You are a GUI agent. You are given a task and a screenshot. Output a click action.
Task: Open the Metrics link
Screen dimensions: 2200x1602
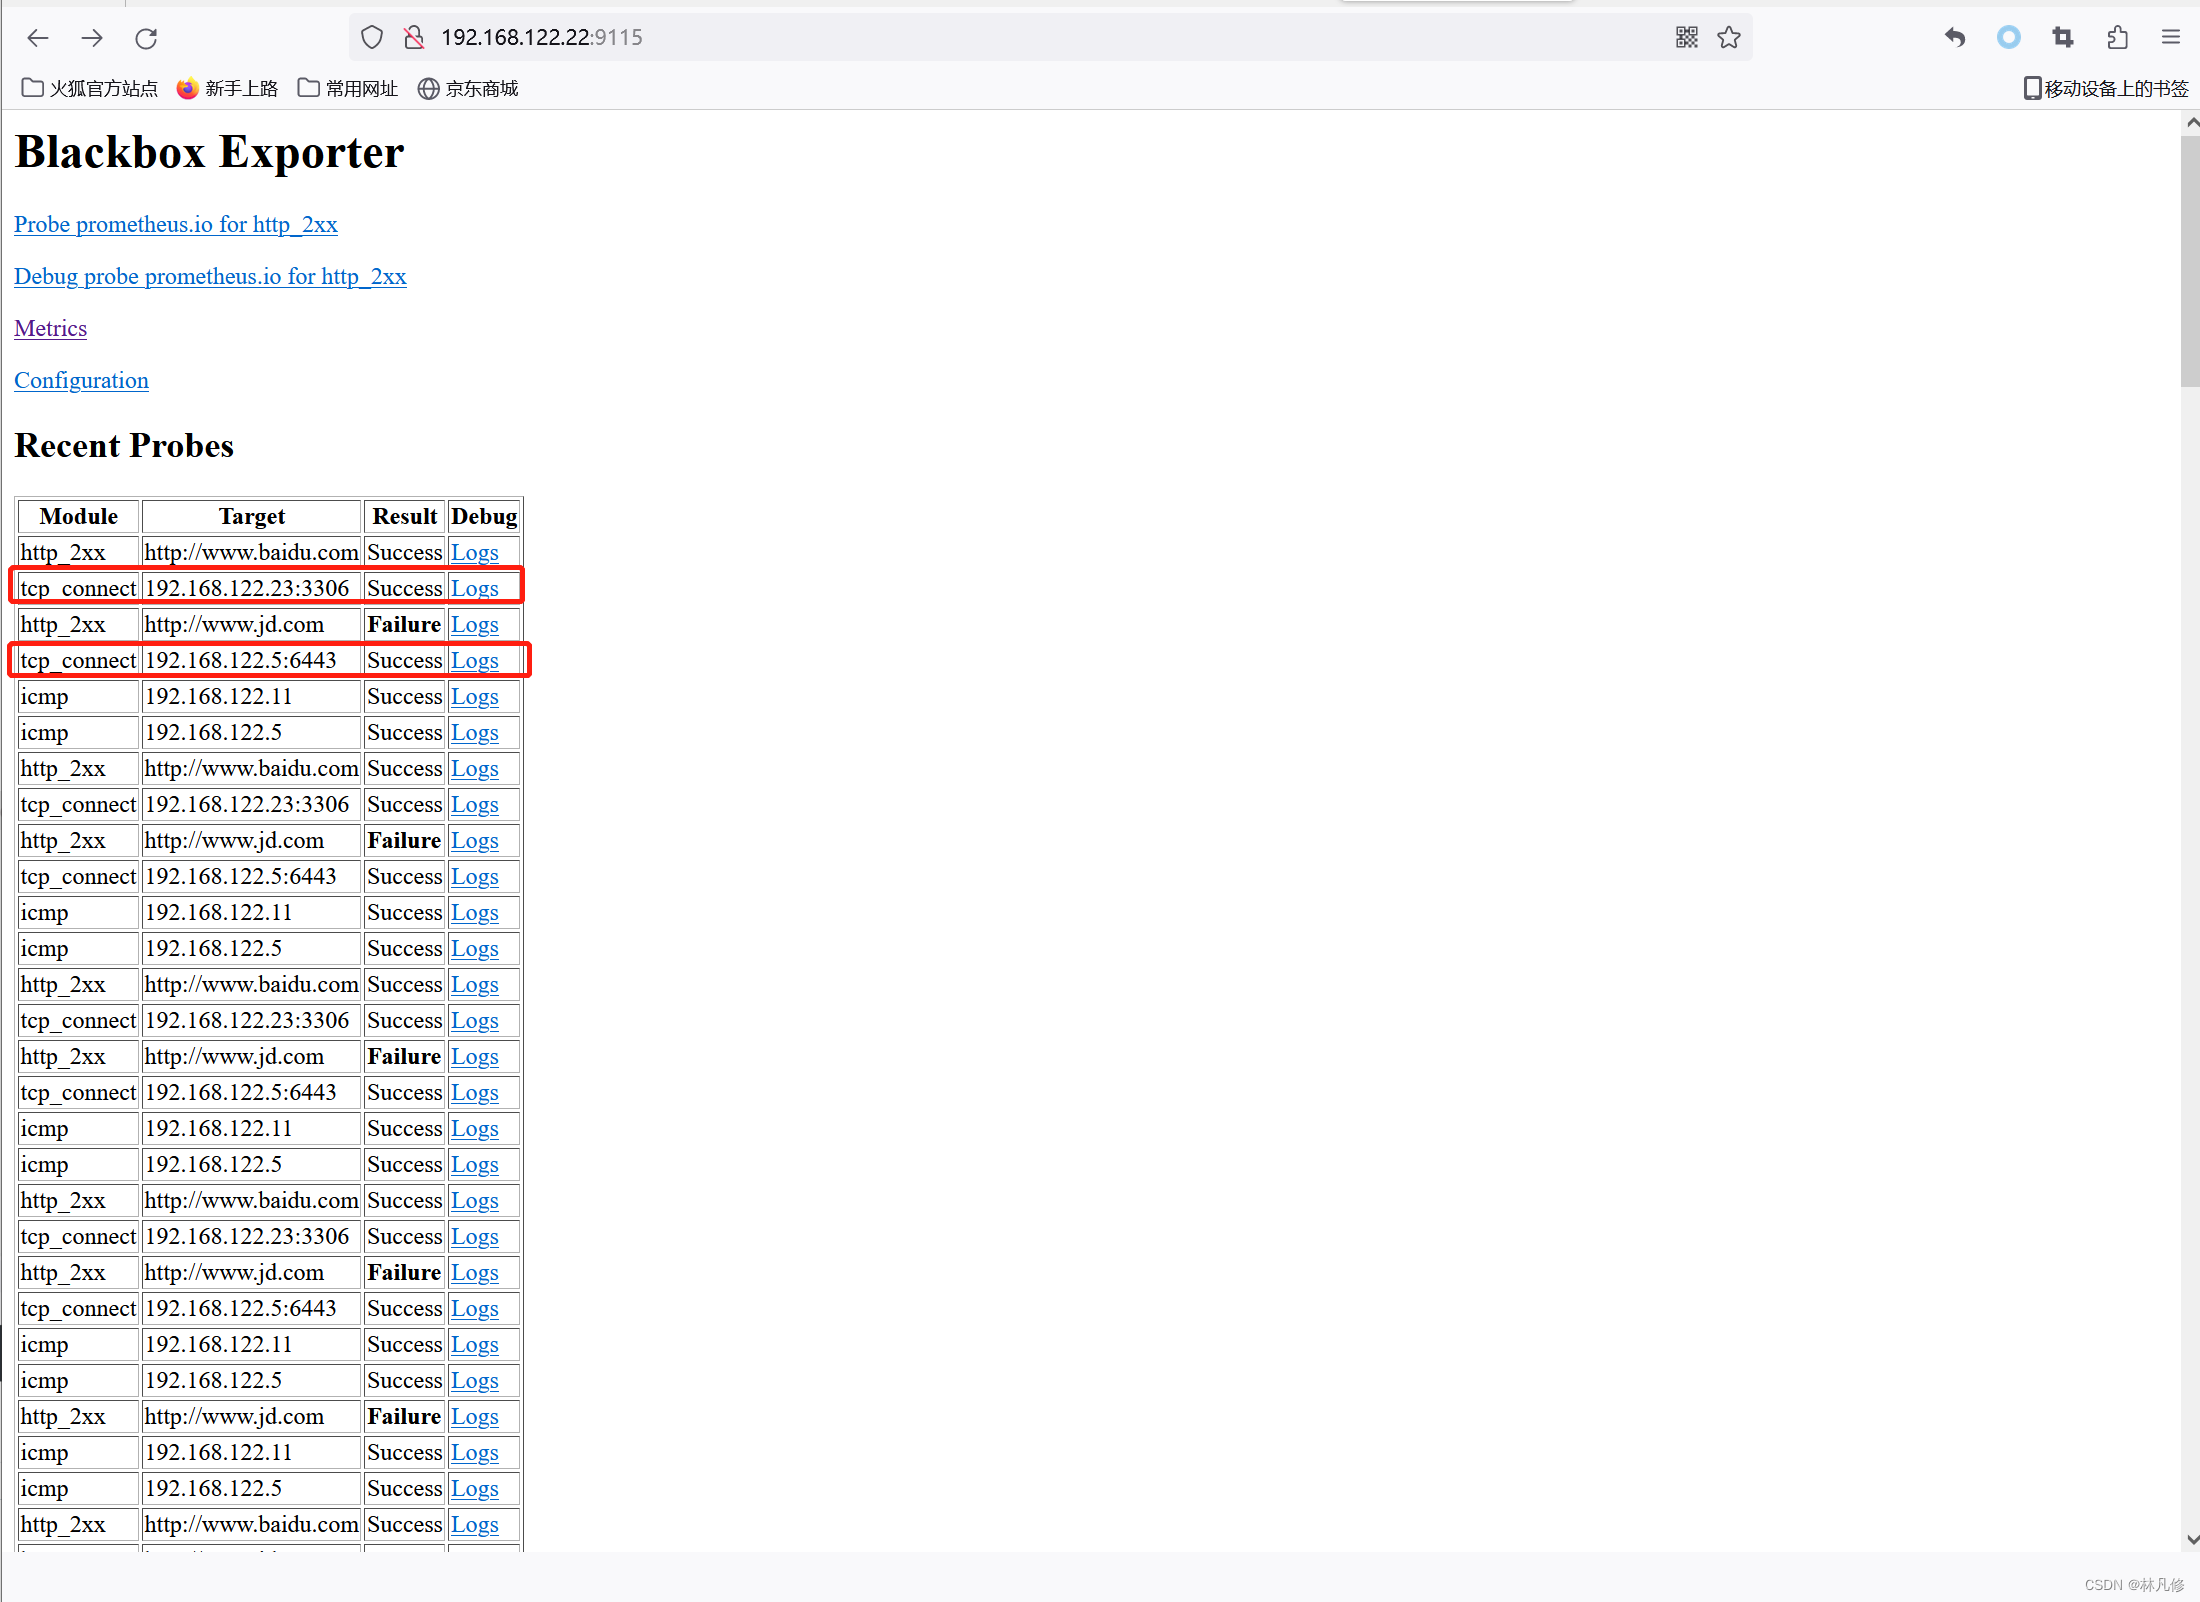click(50, 329)
